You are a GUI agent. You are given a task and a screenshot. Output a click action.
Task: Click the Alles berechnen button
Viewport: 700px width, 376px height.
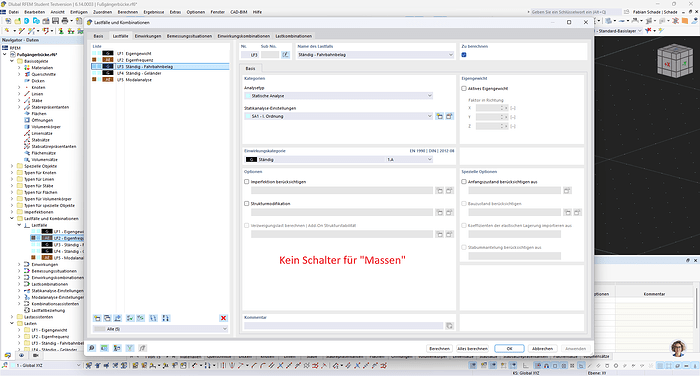pos(472,348)
